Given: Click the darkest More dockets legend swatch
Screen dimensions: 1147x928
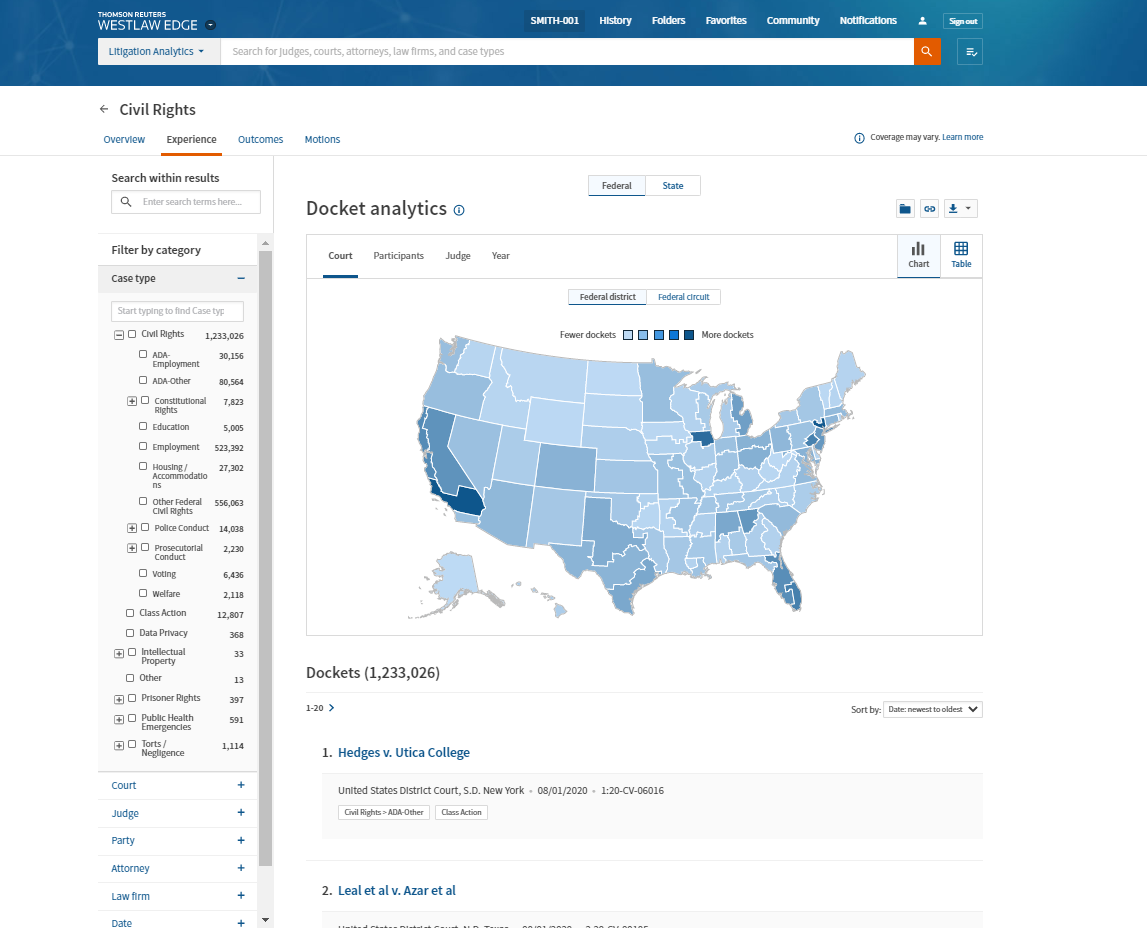Looking at the screenshot, I should point(689,335).
